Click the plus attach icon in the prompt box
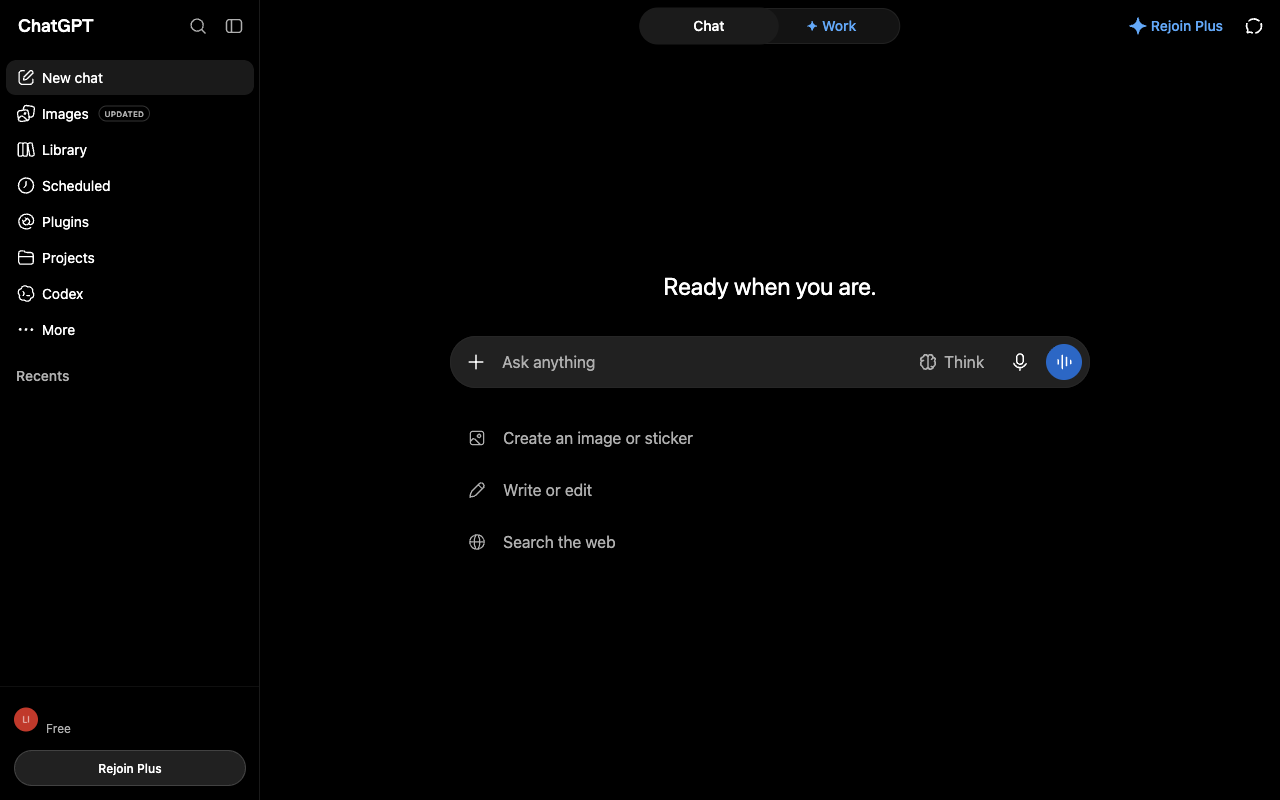 tap(476, 362)
